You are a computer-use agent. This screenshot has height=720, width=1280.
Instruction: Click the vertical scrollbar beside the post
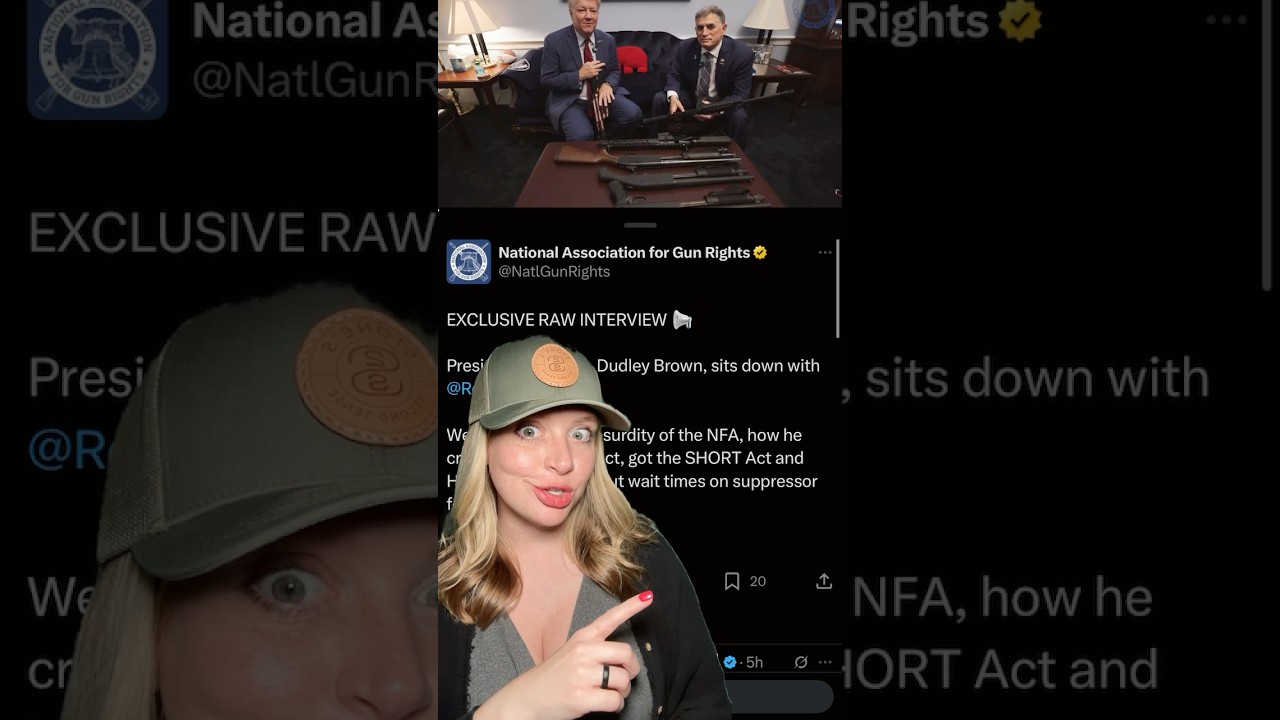[837, 288]
